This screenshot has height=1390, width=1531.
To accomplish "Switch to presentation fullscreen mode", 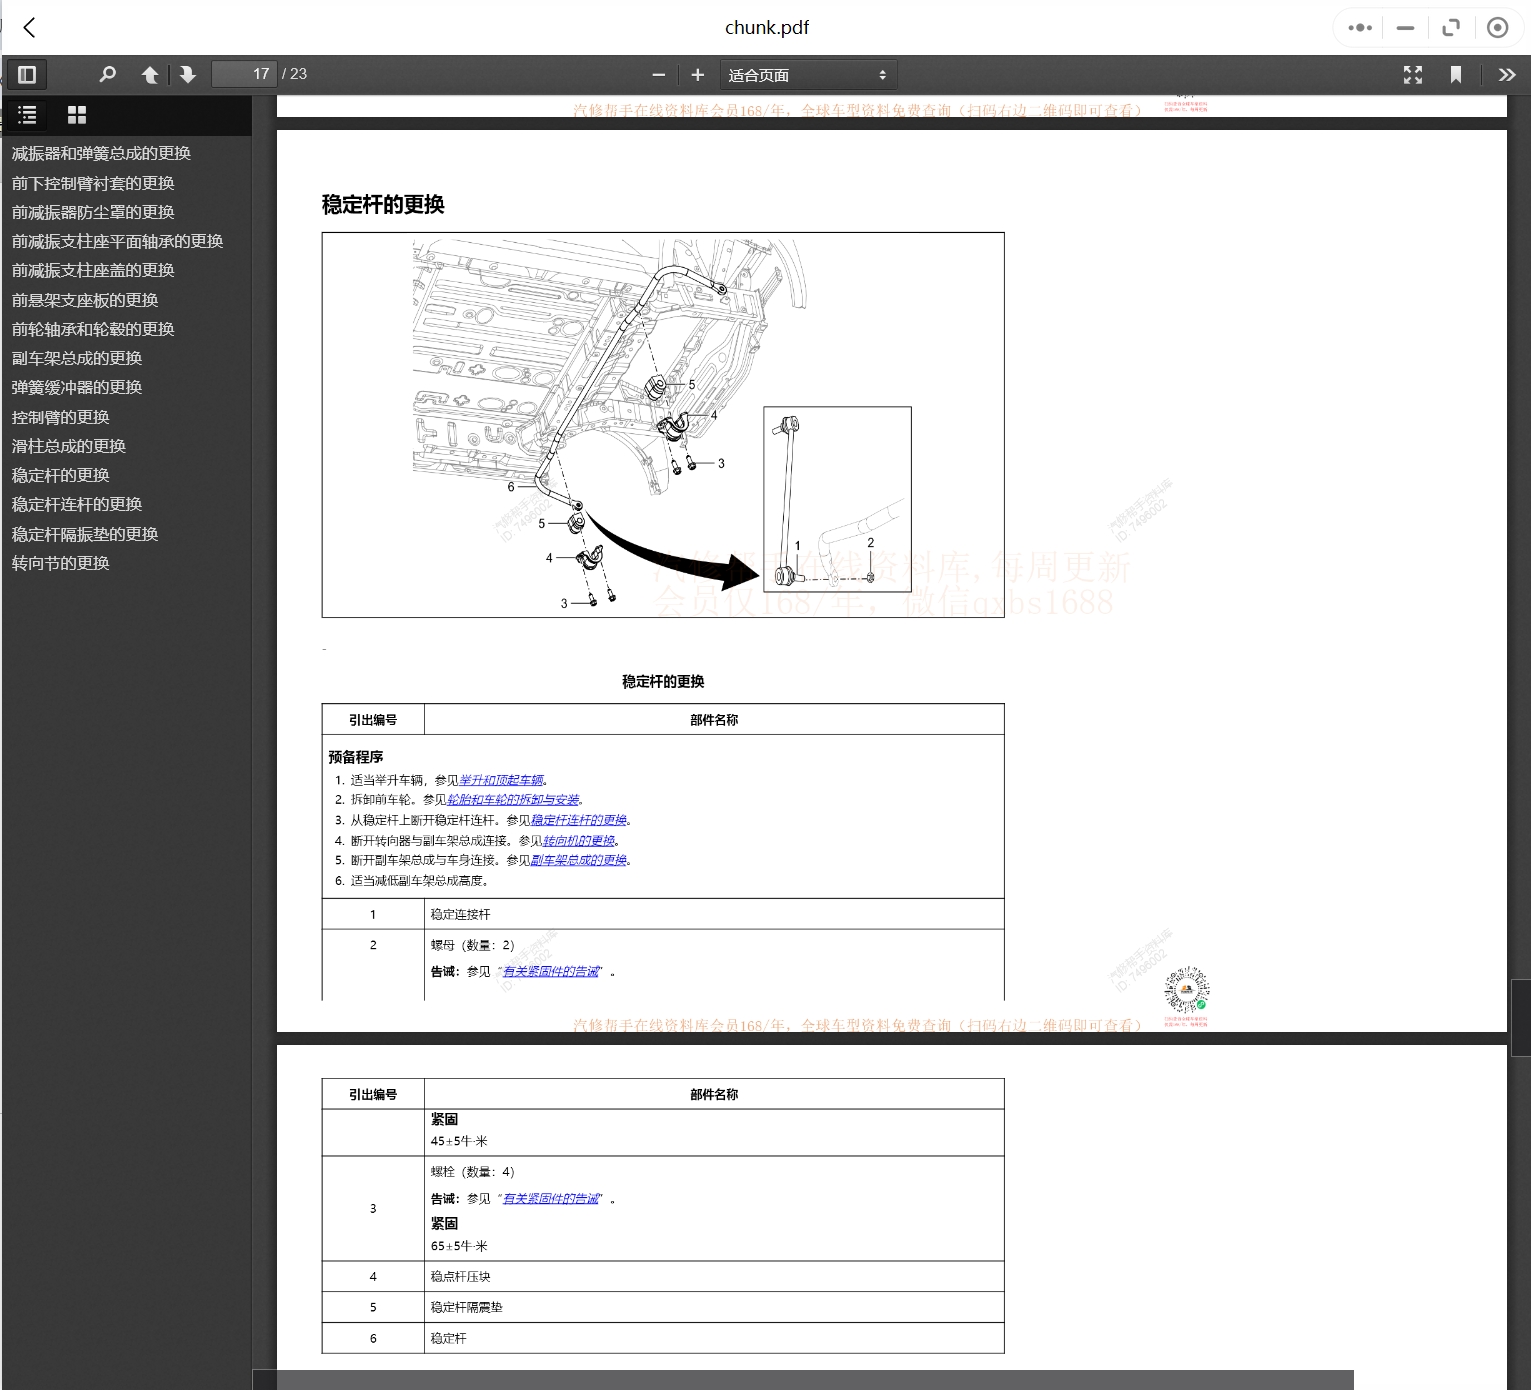I will point(1412,75).
